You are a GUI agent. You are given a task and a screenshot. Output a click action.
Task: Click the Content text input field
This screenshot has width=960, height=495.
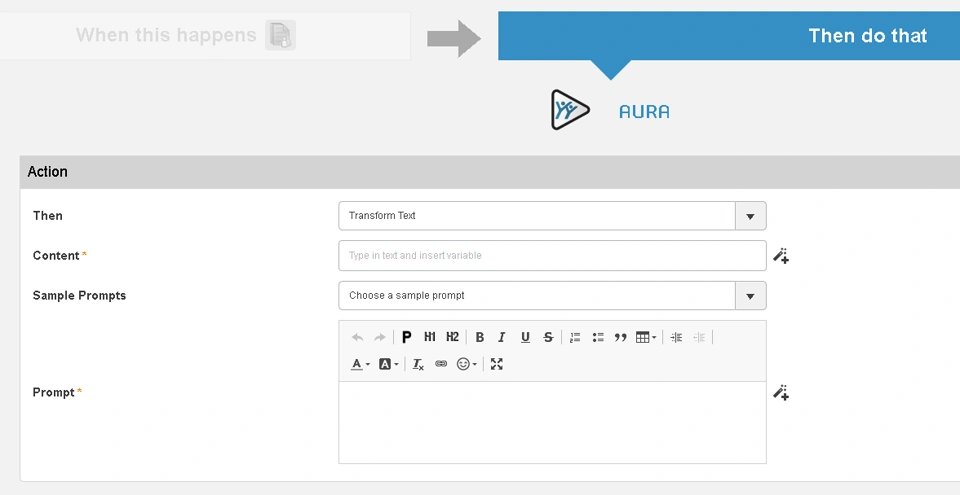pos(552,255)
